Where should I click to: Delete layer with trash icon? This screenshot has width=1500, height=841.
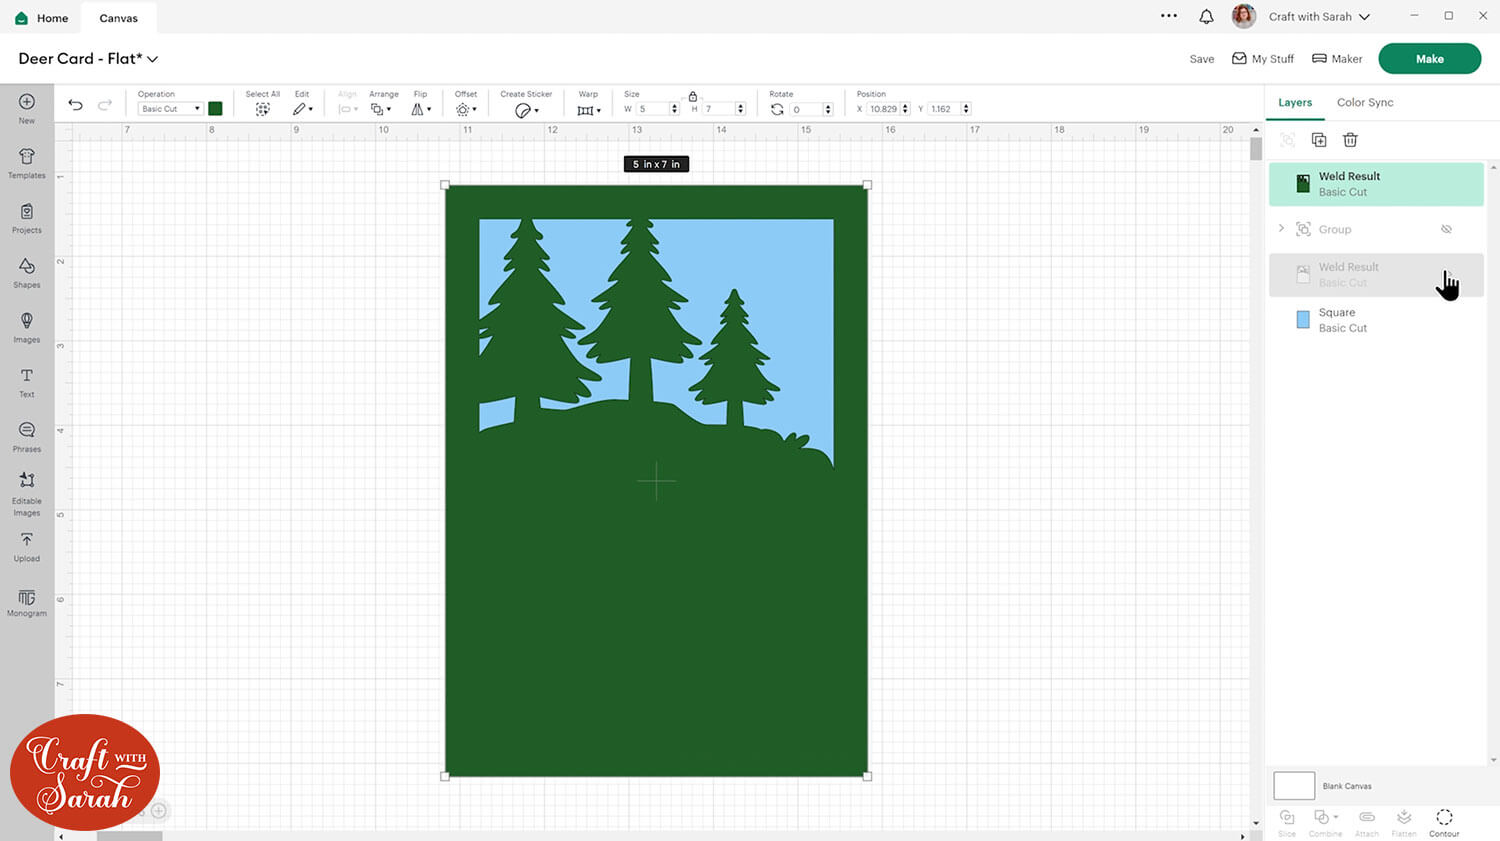tap(1350, 140)
